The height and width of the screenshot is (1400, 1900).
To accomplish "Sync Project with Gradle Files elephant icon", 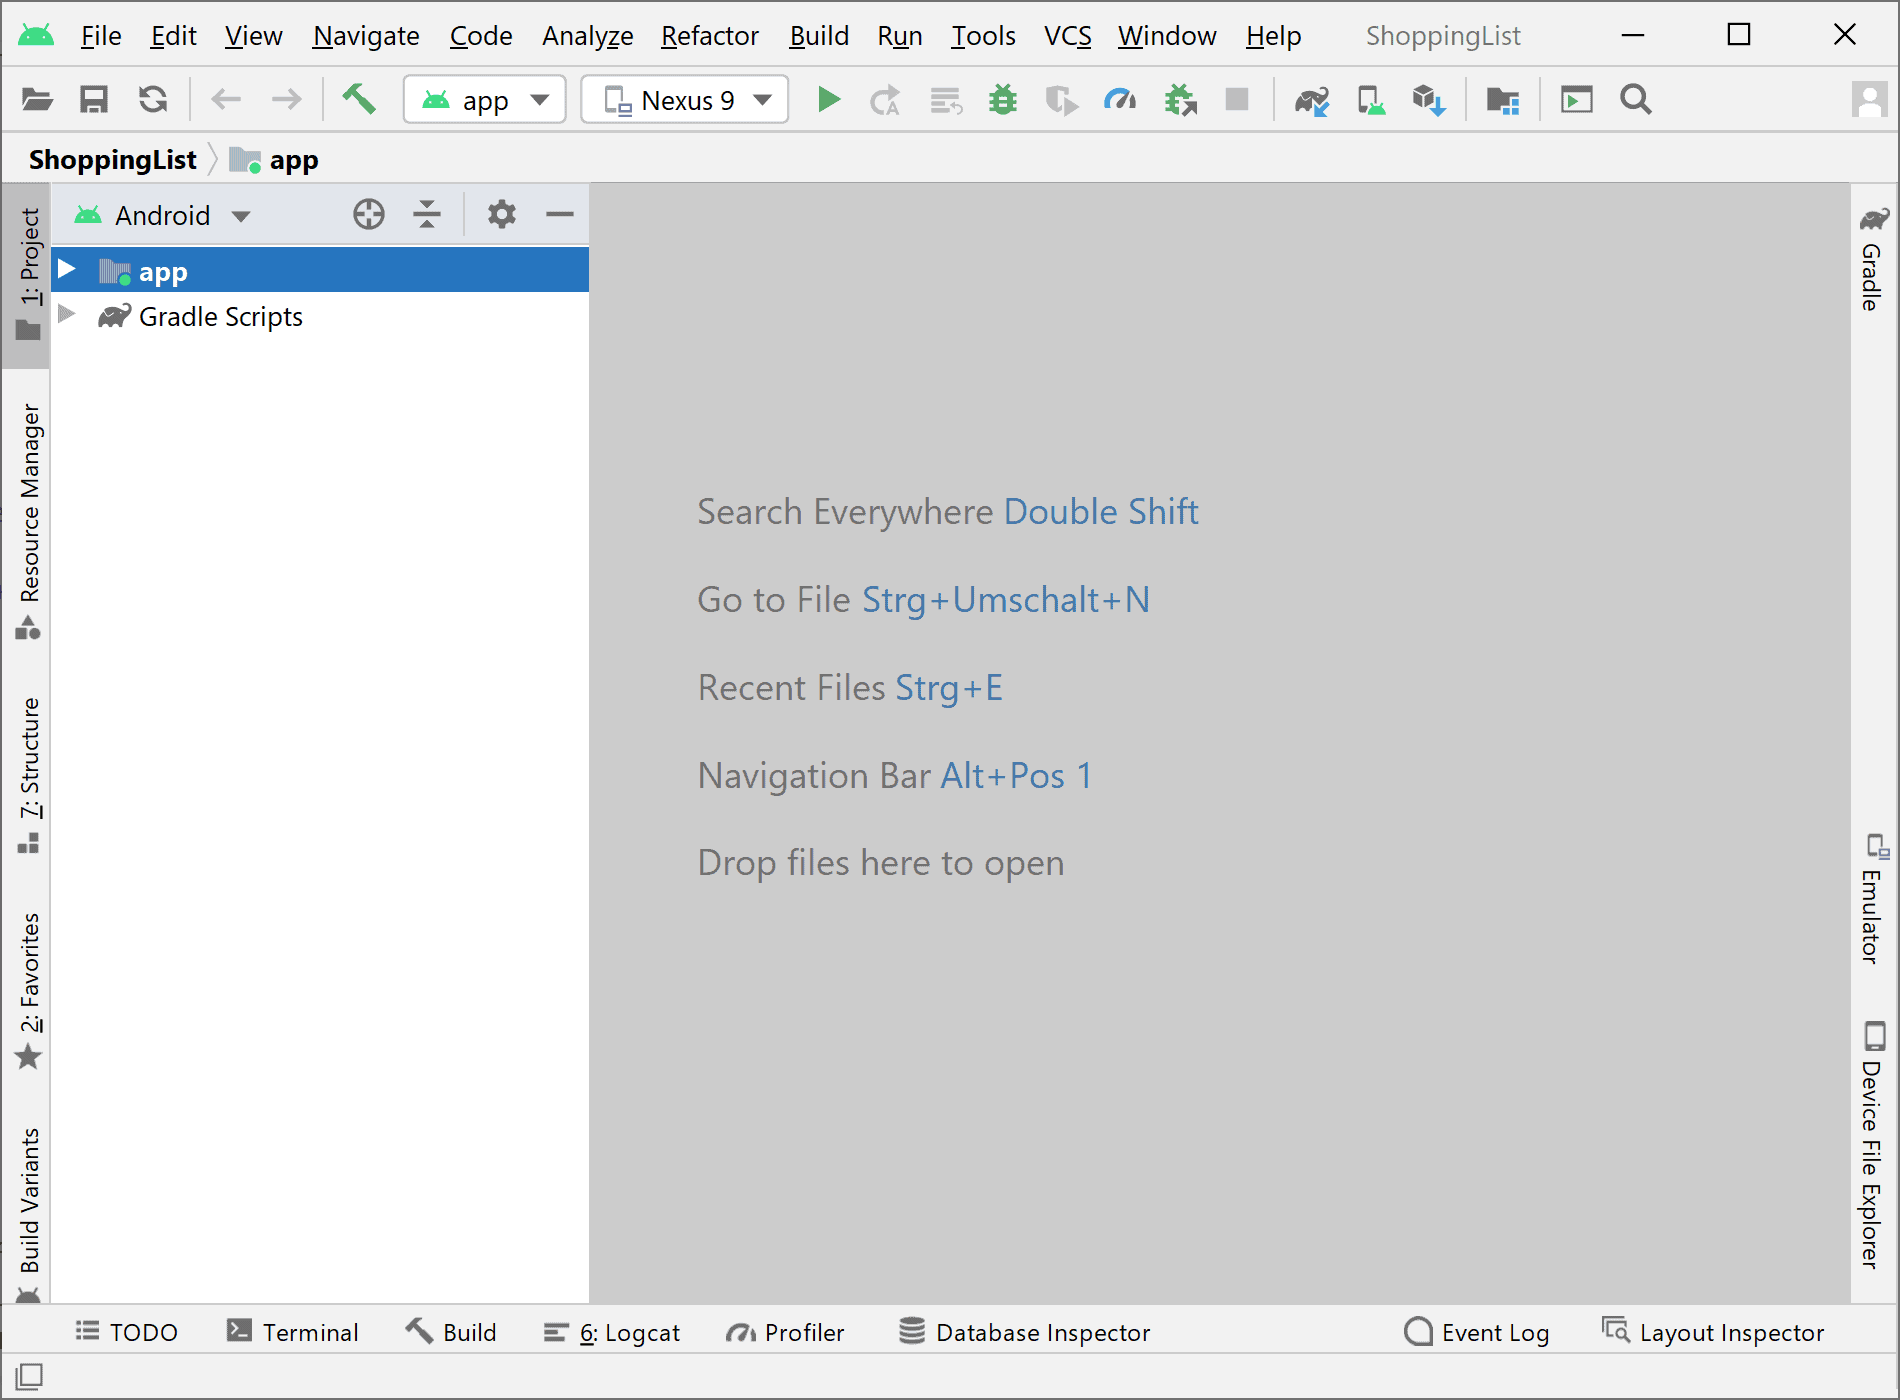I will pos(1311,100).
